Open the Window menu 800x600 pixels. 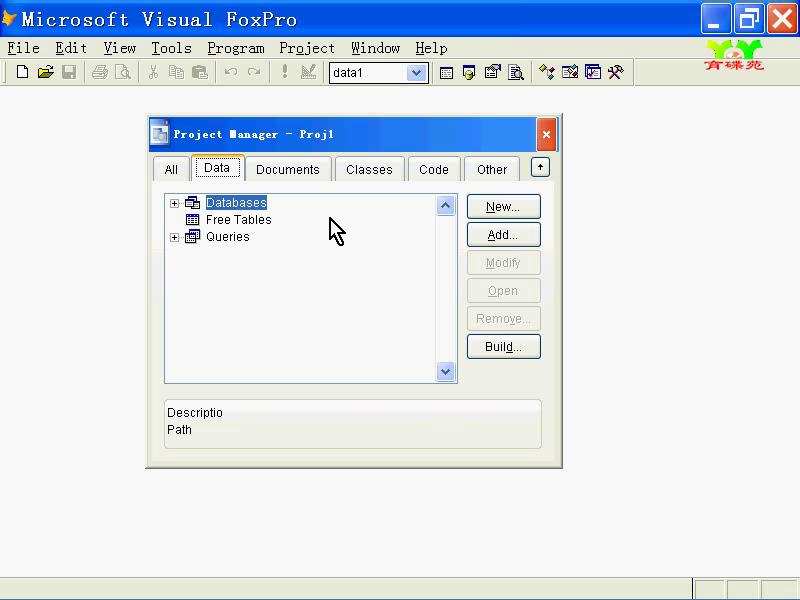376,48
